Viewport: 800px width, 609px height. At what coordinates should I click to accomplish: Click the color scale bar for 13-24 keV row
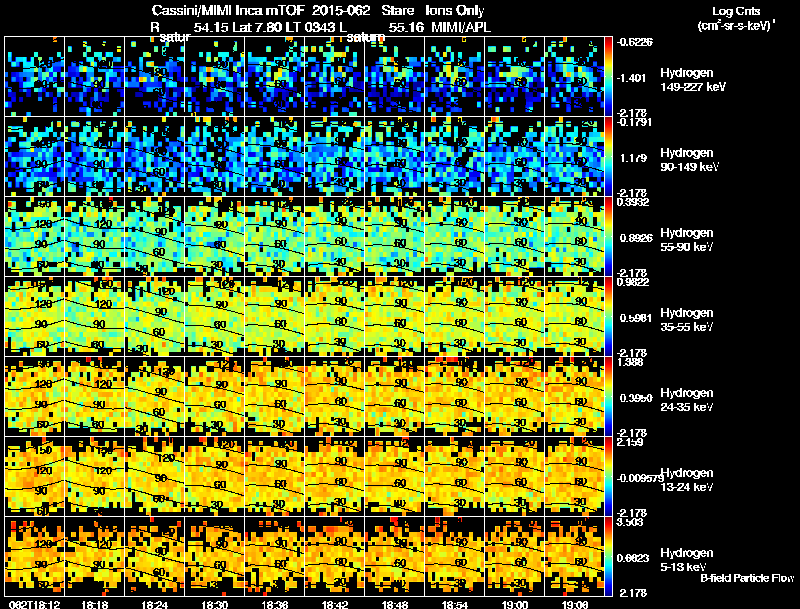[609, 477]
